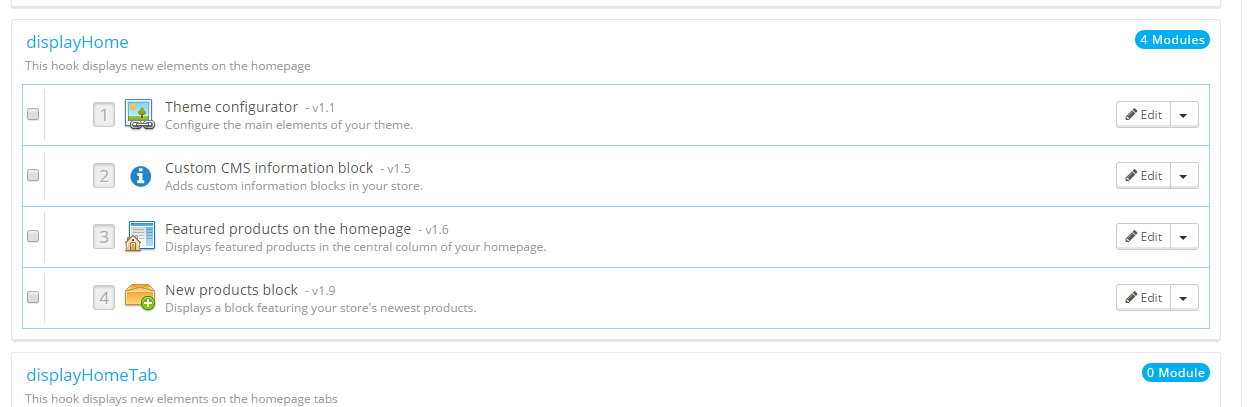Open Featured products Edit dropdown arrow

(1184, 236)
